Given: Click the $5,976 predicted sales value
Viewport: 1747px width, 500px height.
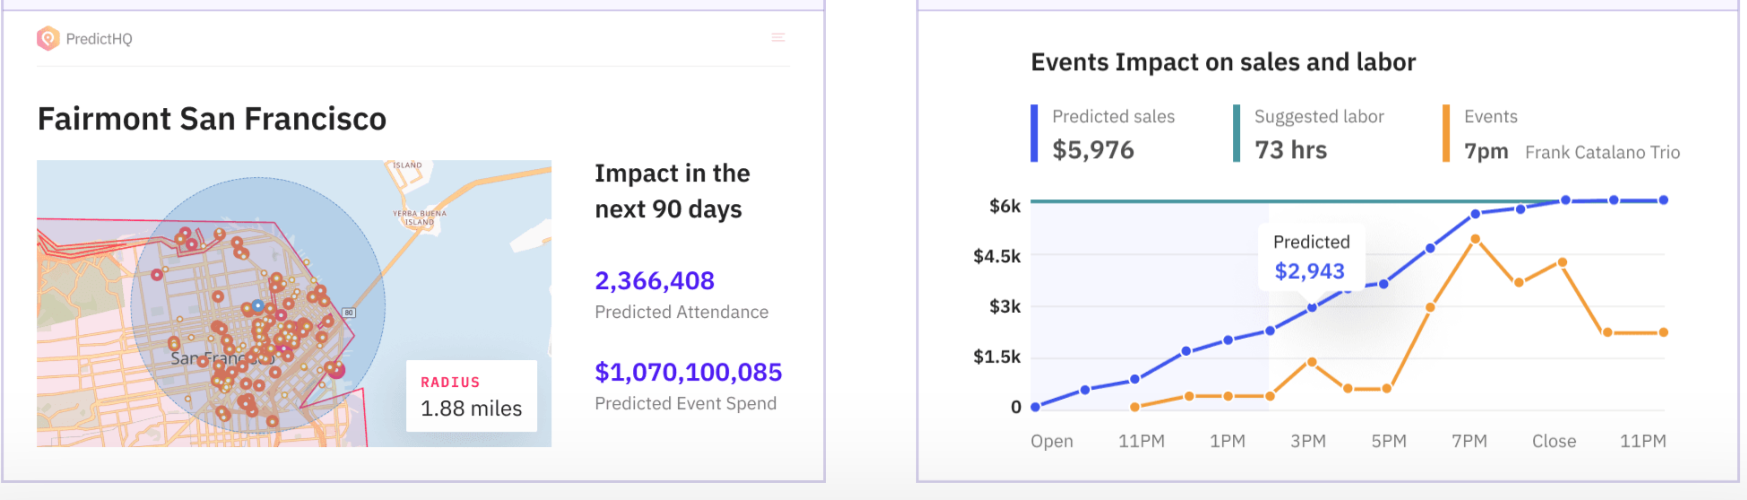Looking at the screenshot, I should pyautogui.click(x=1093, y=150).
